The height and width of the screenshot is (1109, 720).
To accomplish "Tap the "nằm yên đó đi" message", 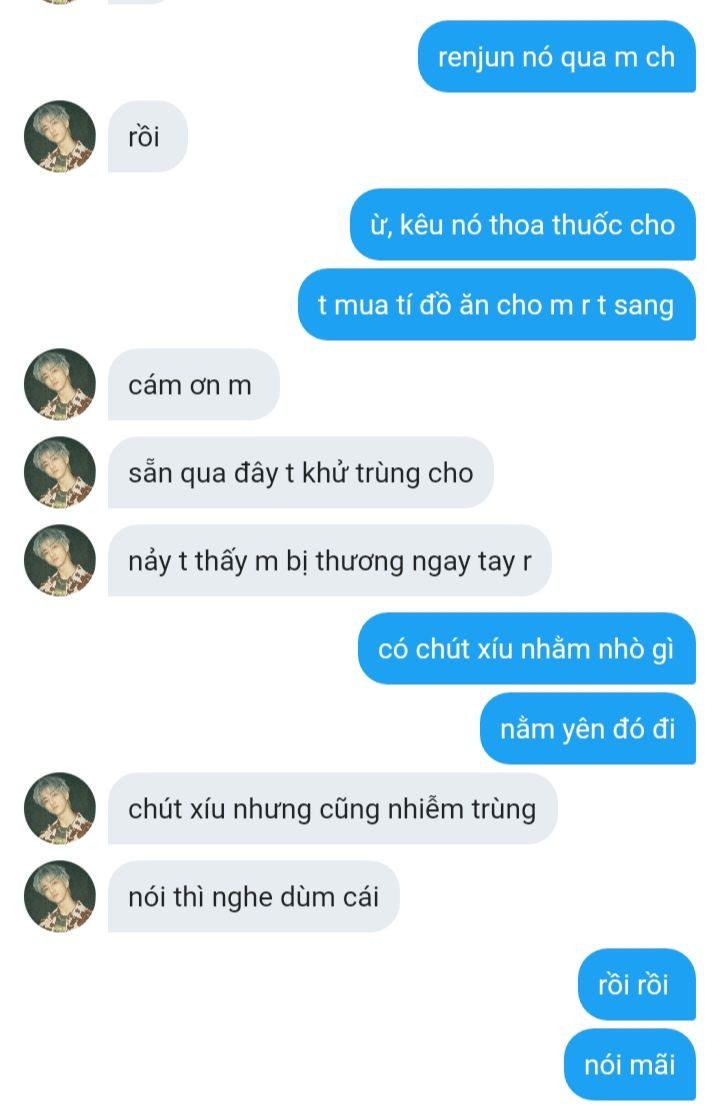I will click(588, 728).
